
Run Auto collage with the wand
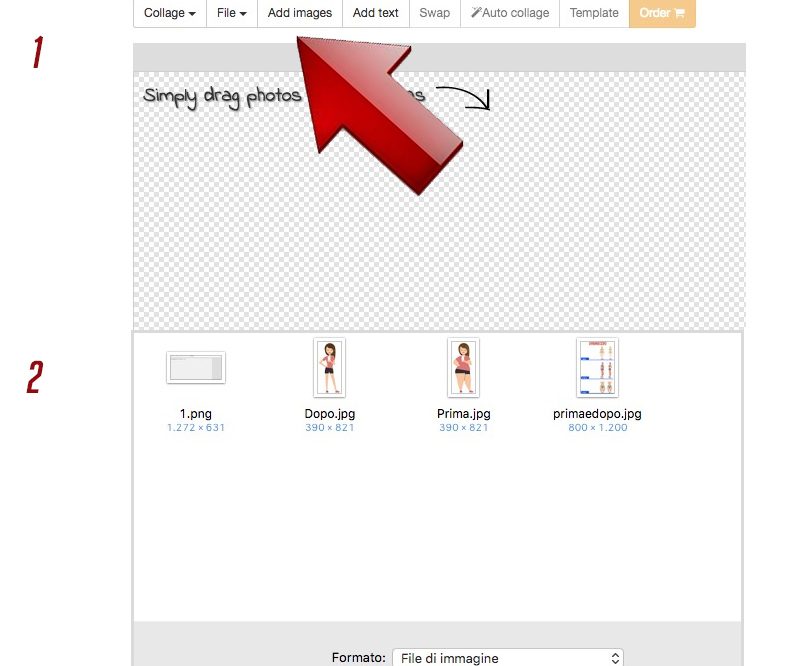(x=510, y=13)
